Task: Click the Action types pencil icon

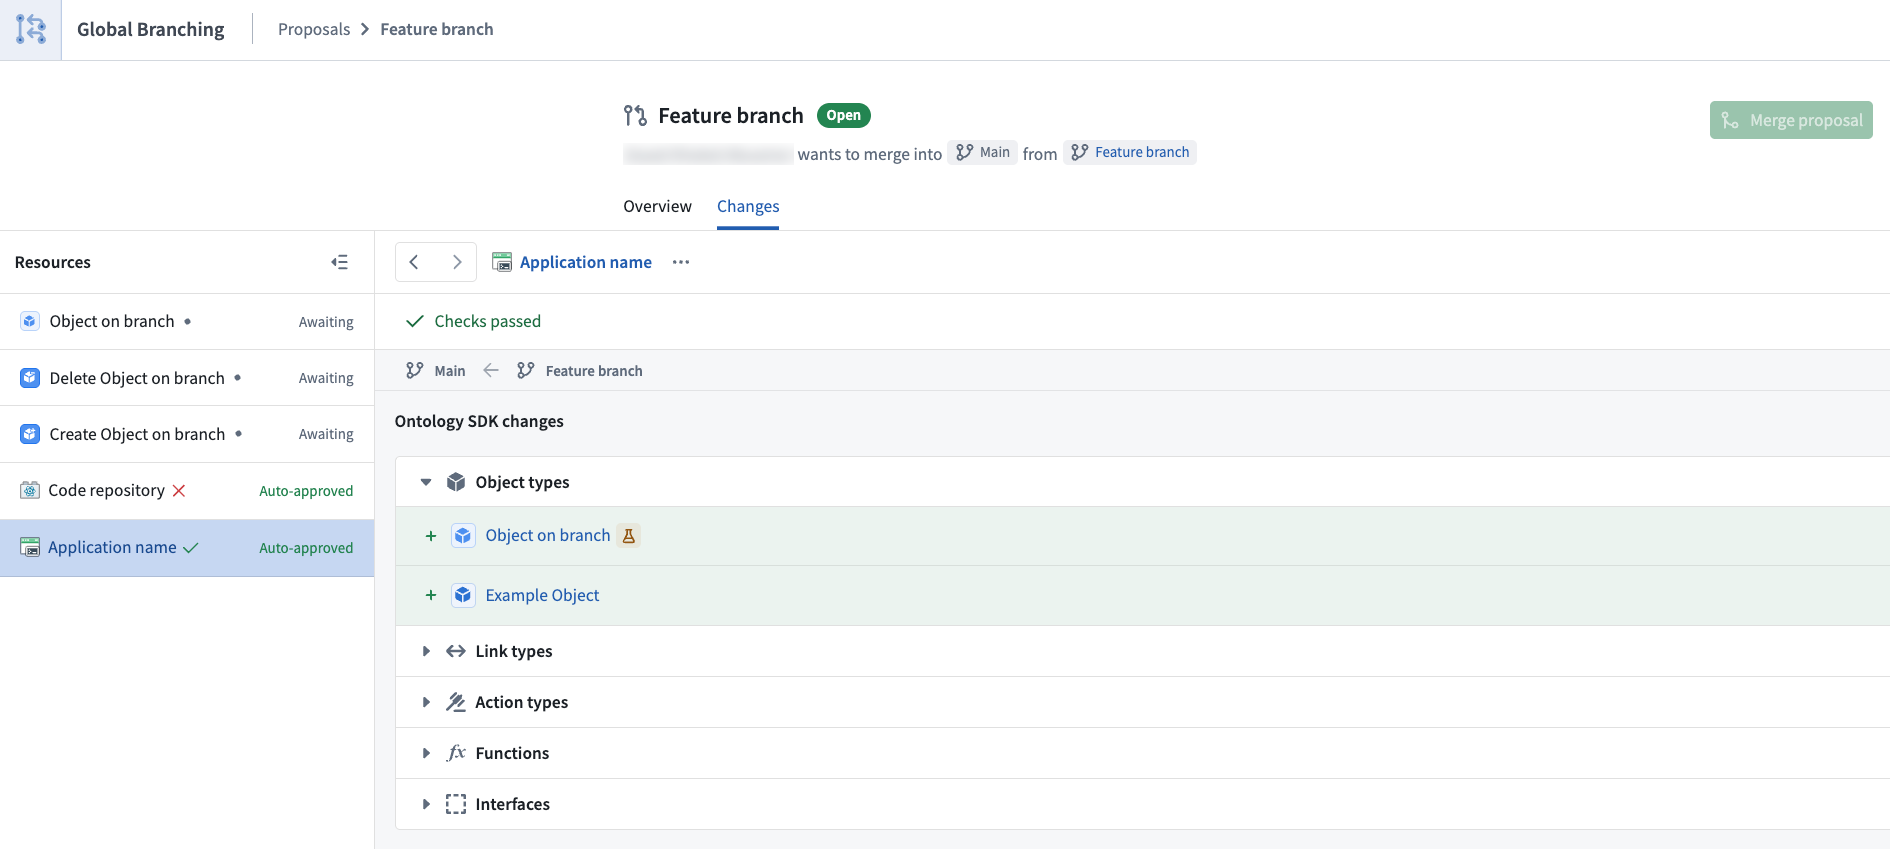Action: point(456,702)
